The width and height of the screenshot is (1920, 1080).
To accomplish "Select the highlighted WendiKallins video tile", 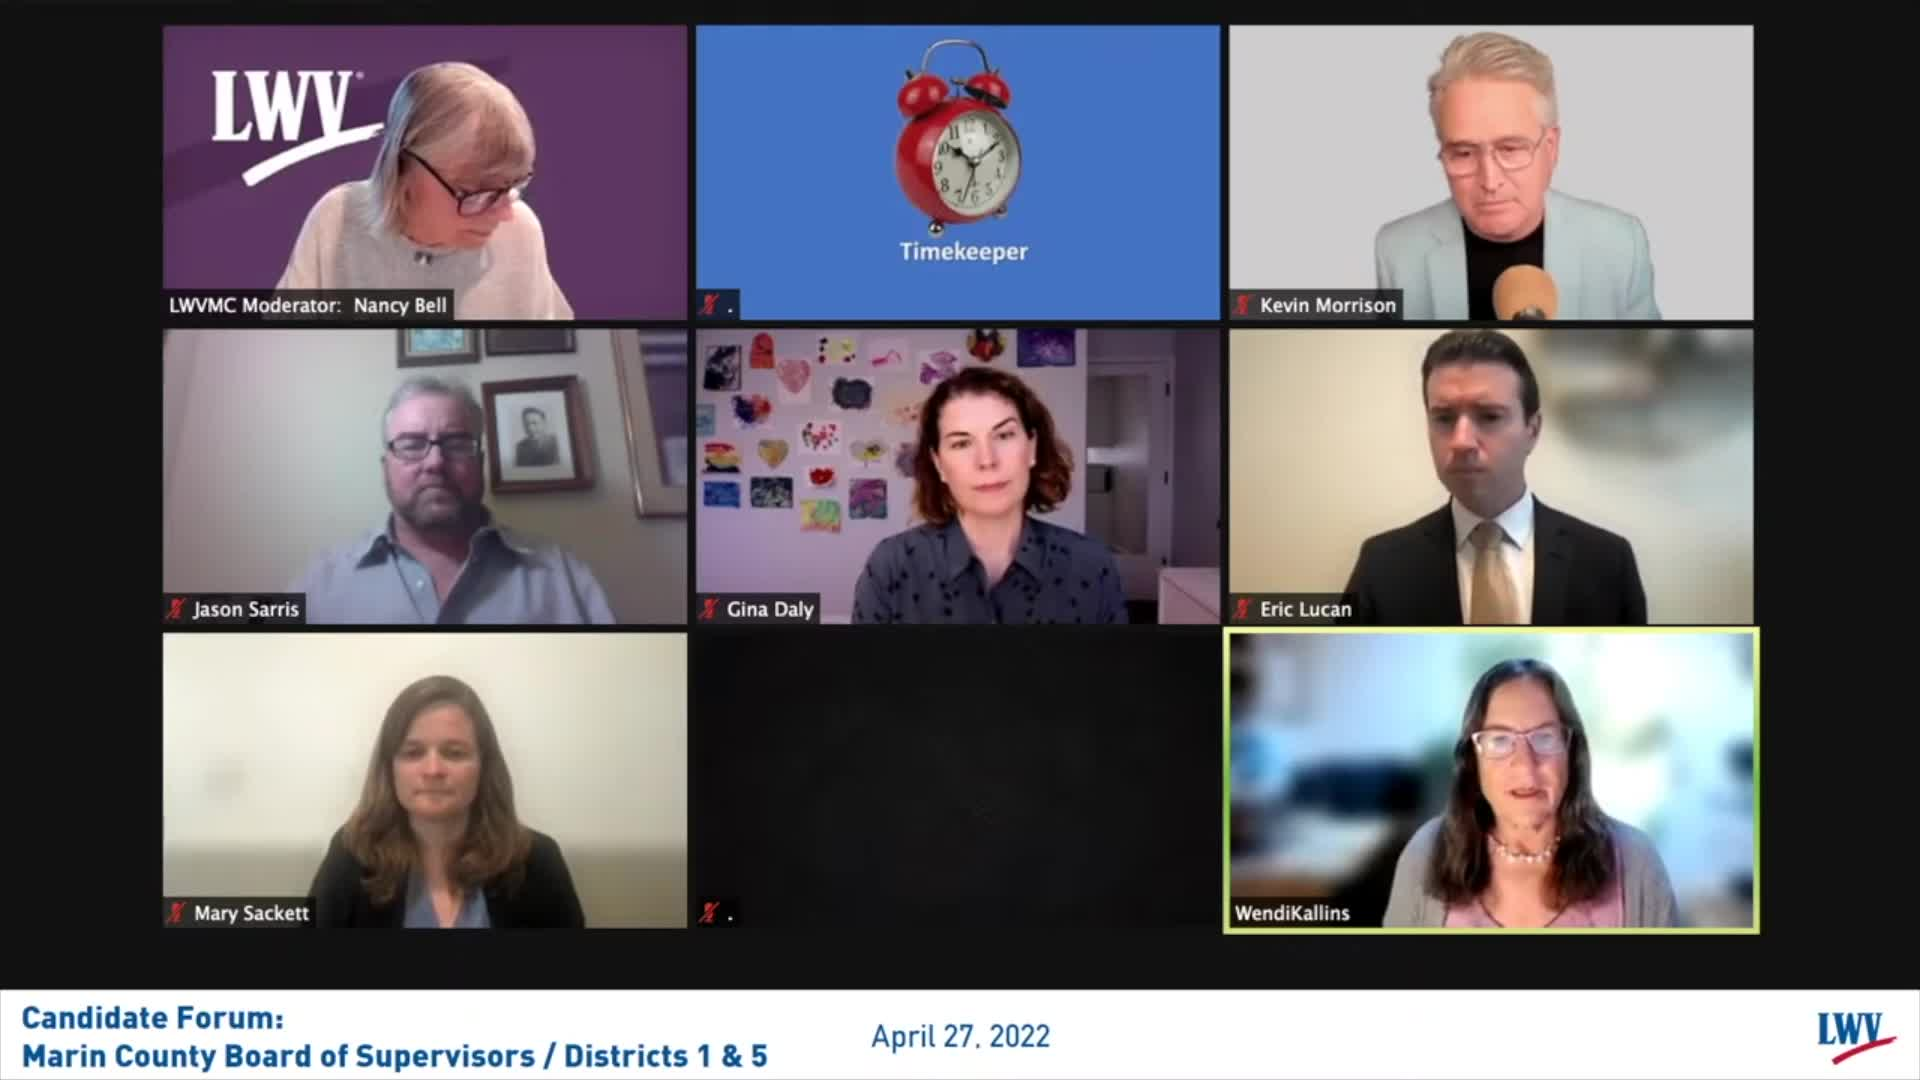I will click(x=1491, y=780).
